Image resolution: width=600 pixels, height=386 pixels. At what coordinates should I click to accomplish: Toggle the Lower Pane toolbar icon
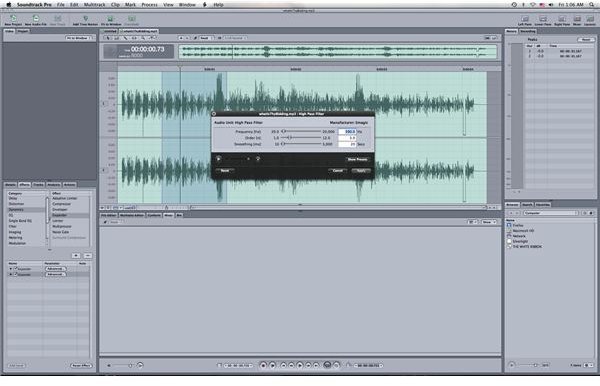(543, 19)
